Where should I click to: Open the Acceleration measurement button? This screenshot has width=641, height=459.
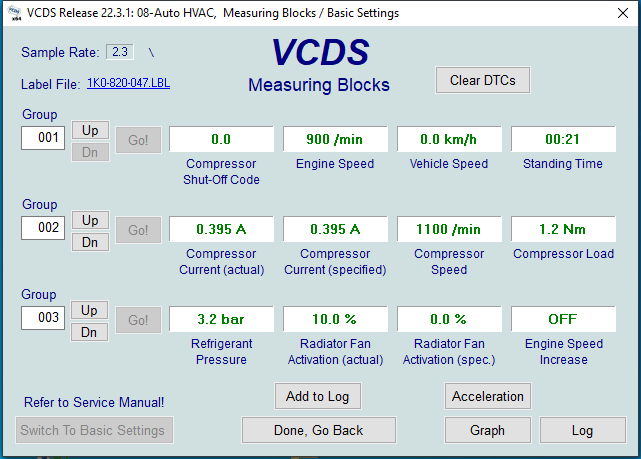487,396
